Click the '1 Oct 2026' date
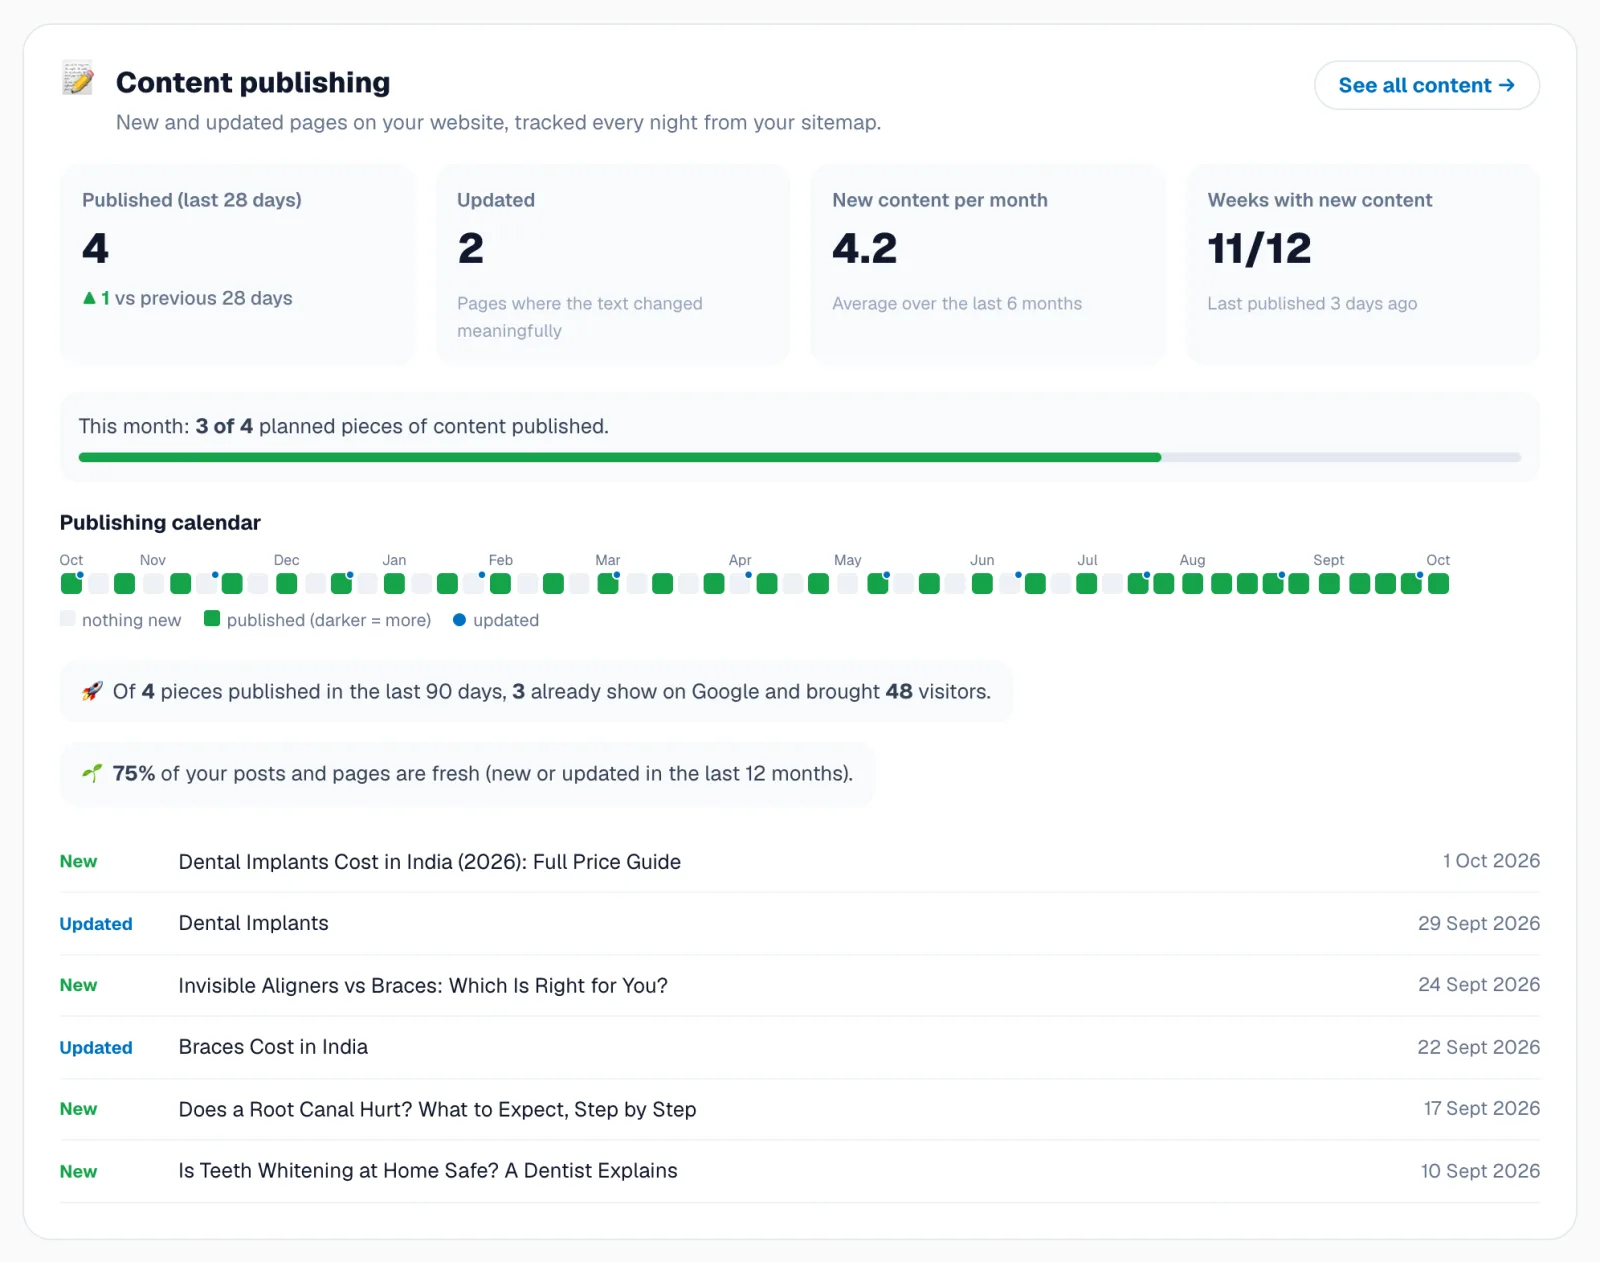Image resolution: width=1600 pixels, height=1262 pixels. [1491, 861]
